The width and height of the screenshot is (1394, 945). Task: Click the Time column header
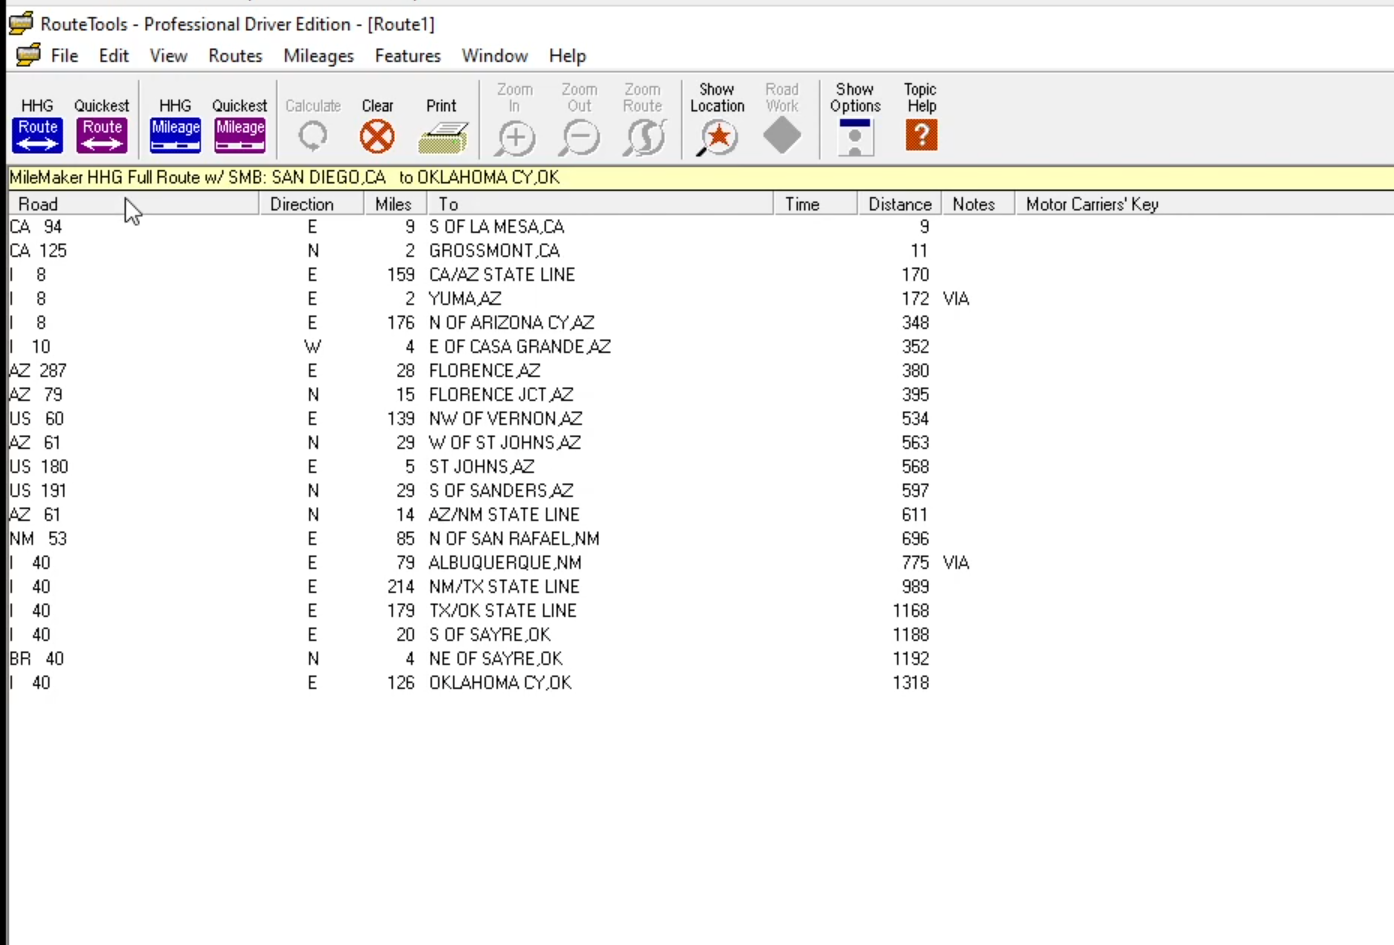pos(815,204)
